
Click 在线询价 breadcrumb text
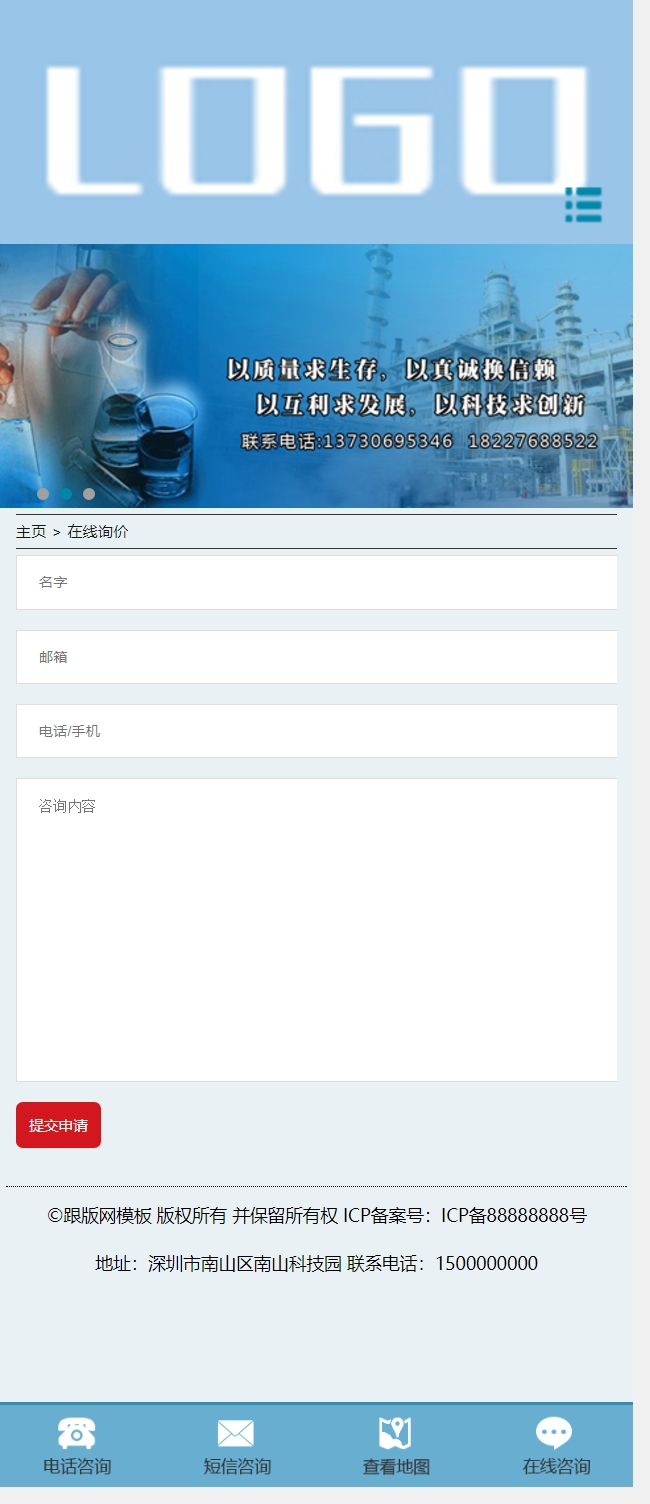click(x=98, y=532)
